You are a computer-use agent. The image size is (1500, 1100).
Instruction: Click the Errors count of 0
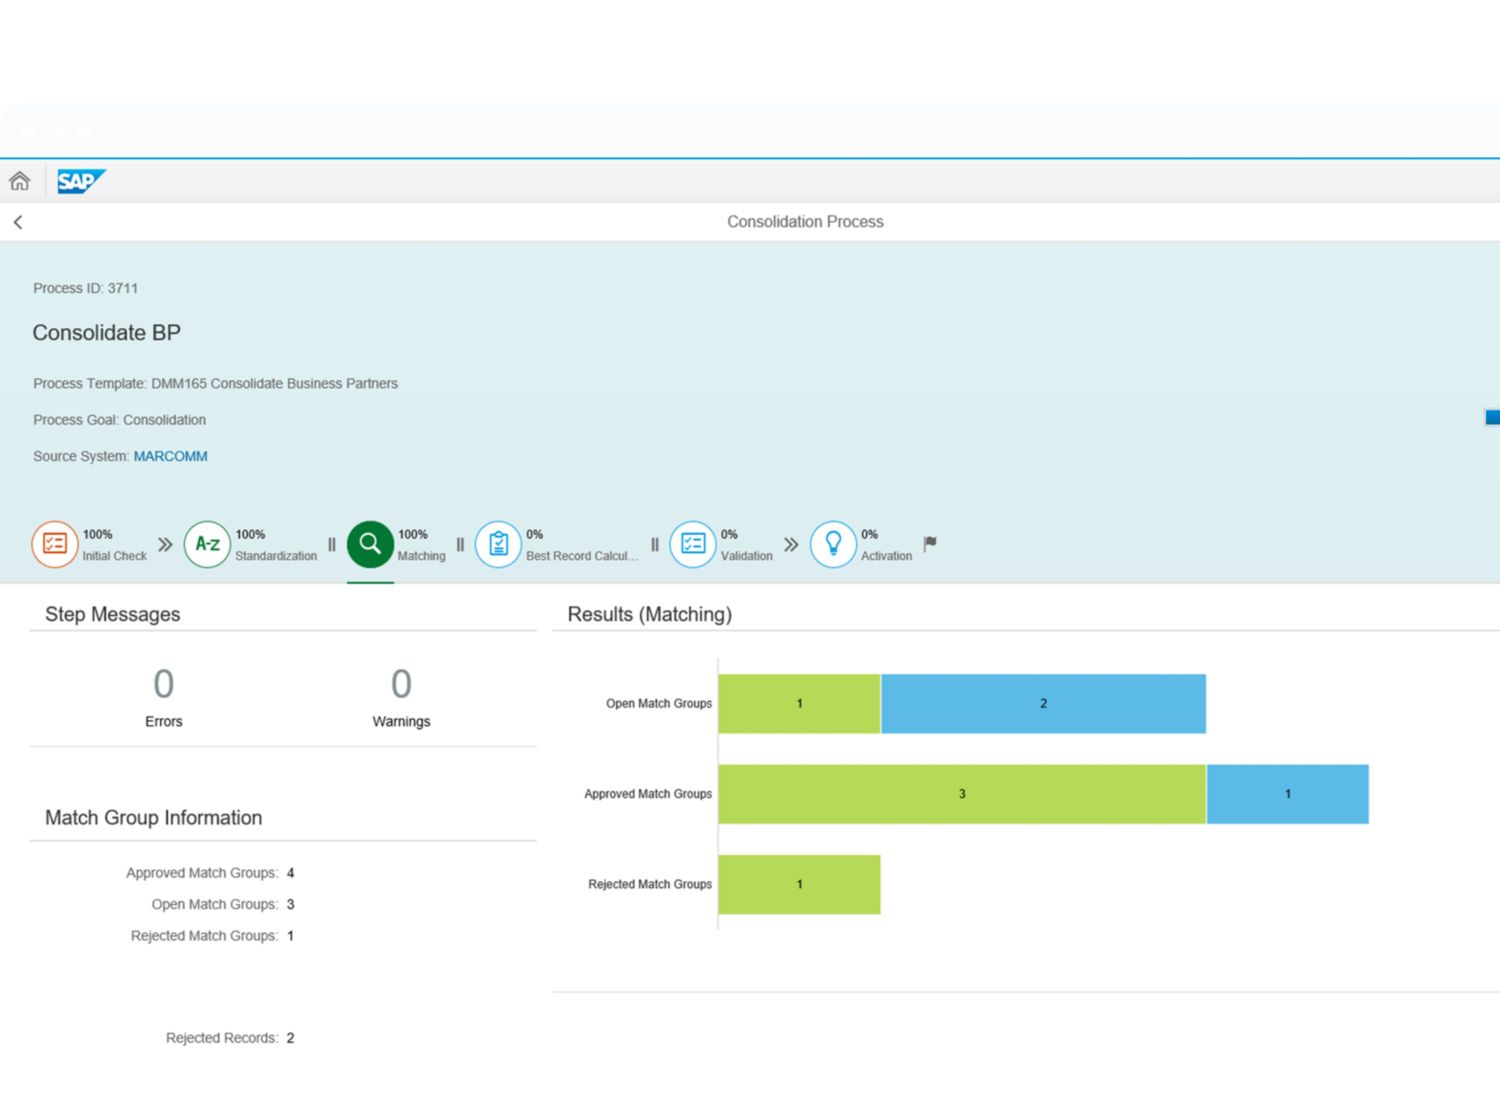coord(163,685)
